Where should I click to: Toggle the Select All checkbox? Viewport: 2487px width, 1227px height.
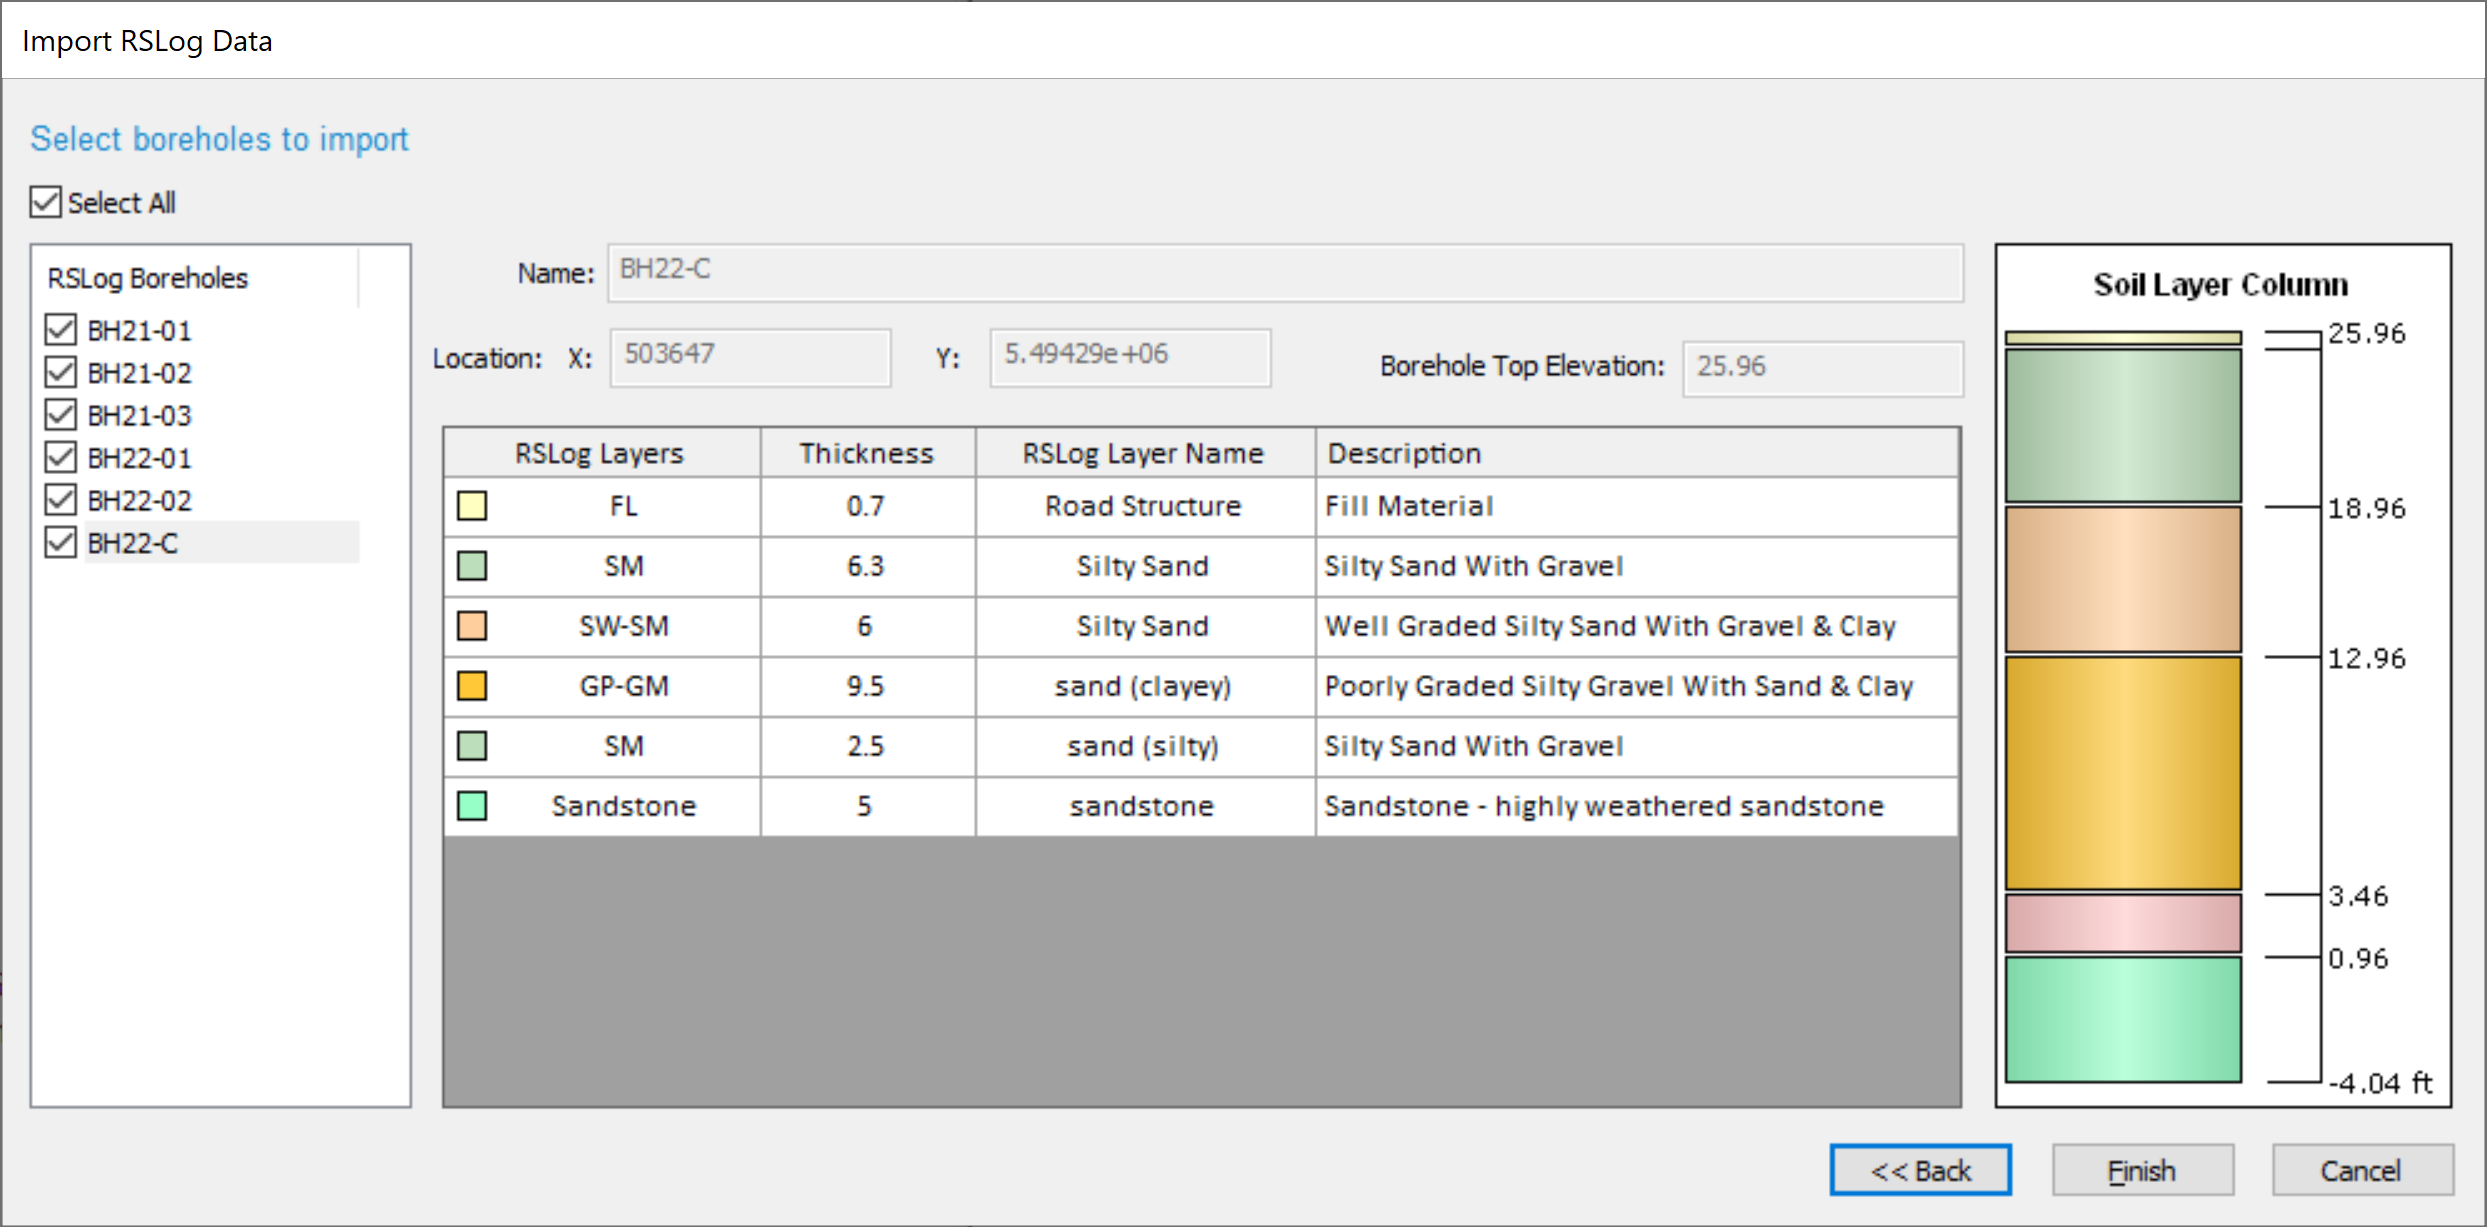pyautogui.click(x=46, y=202)
